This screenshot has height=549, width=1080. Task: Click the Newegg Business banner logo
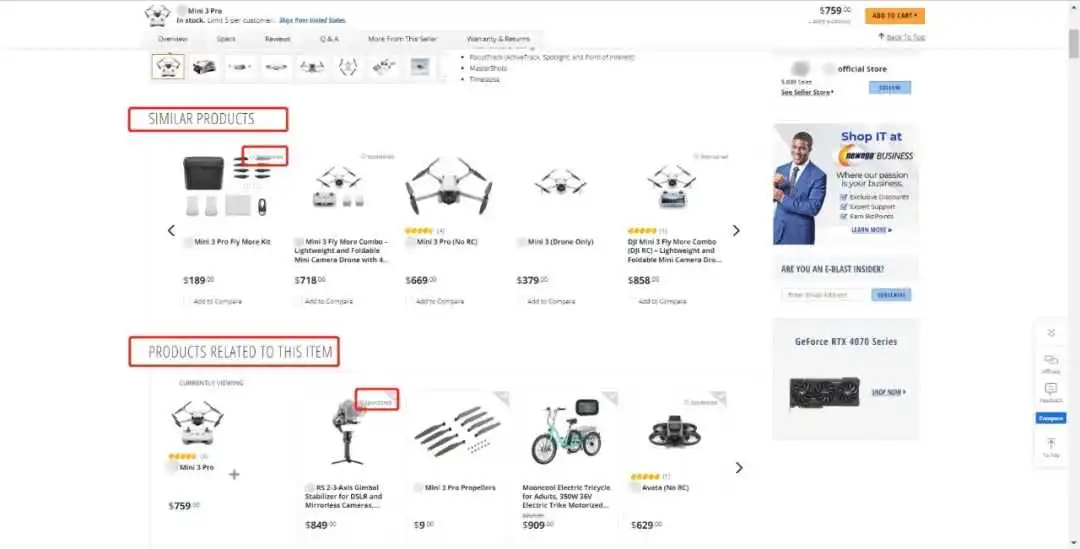876,156
